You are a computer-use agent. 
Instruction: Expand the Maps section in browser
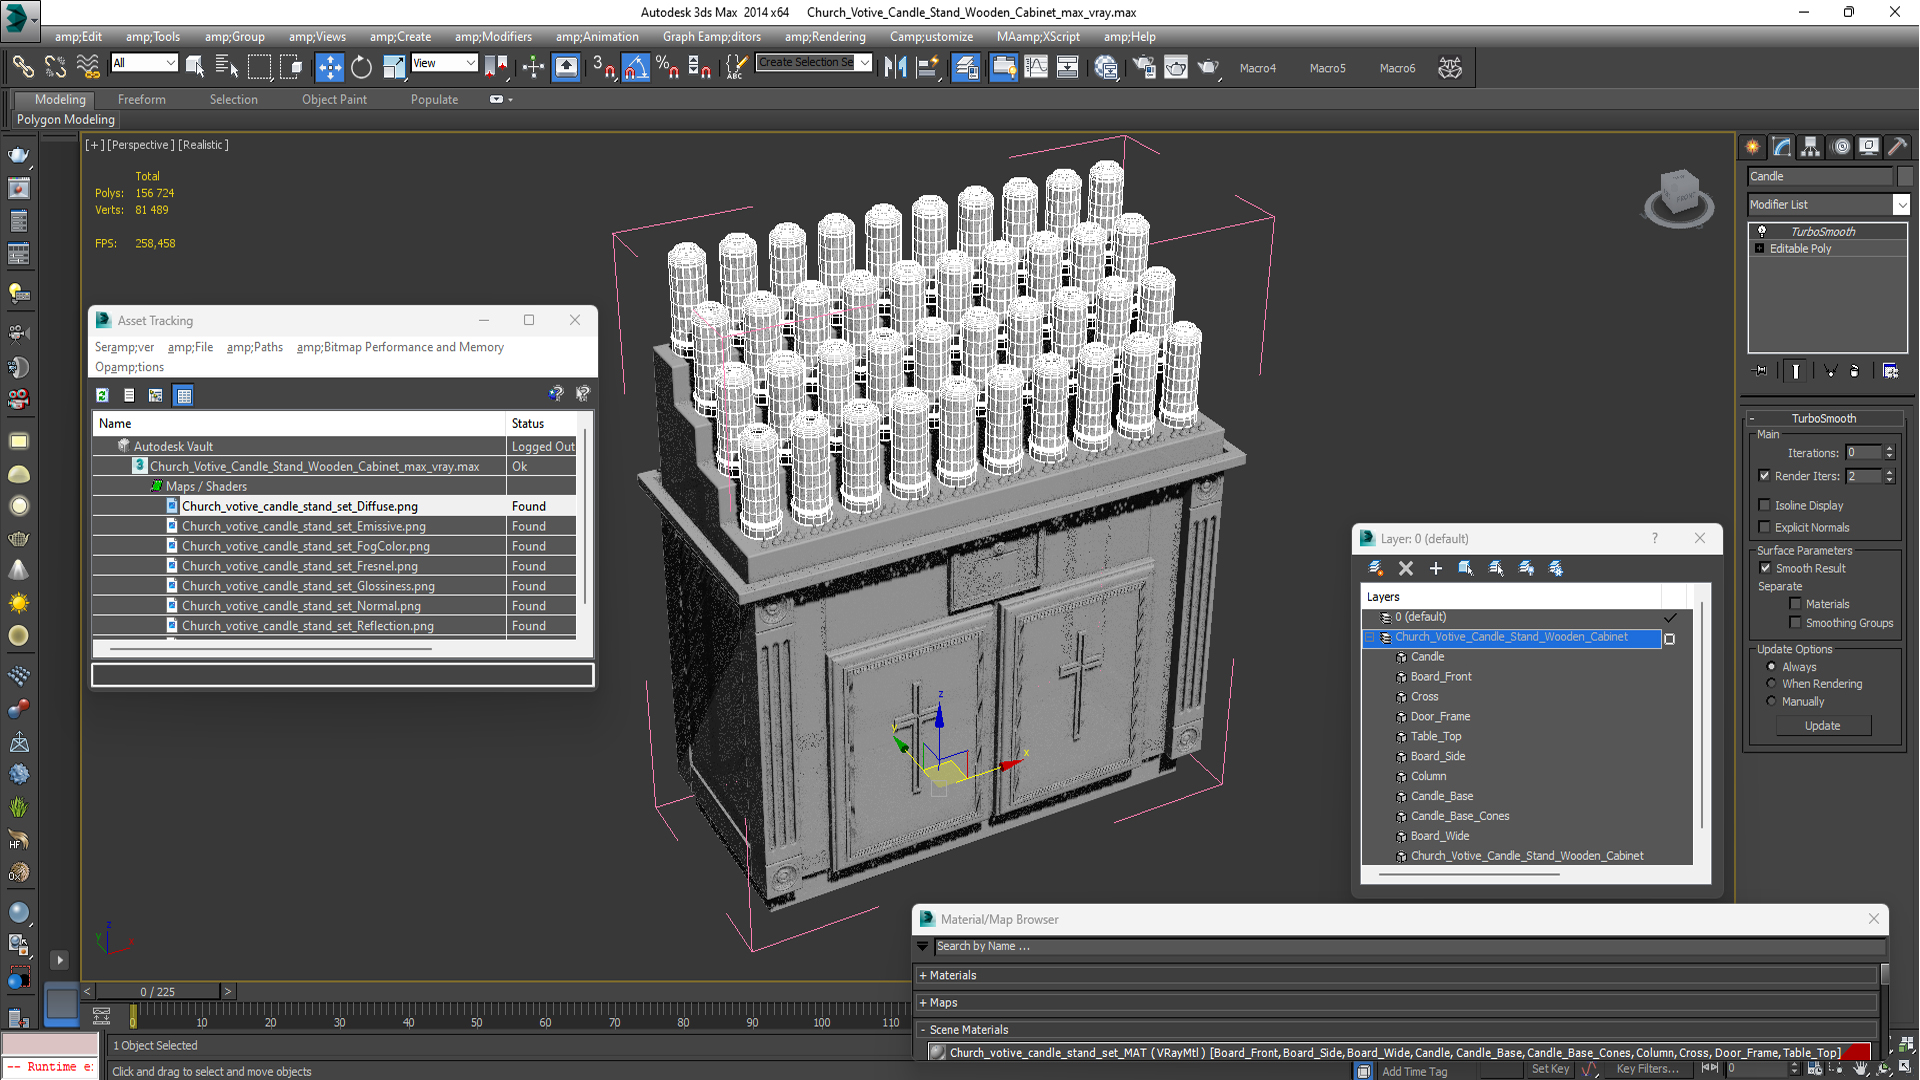(x=923, y=1002)
